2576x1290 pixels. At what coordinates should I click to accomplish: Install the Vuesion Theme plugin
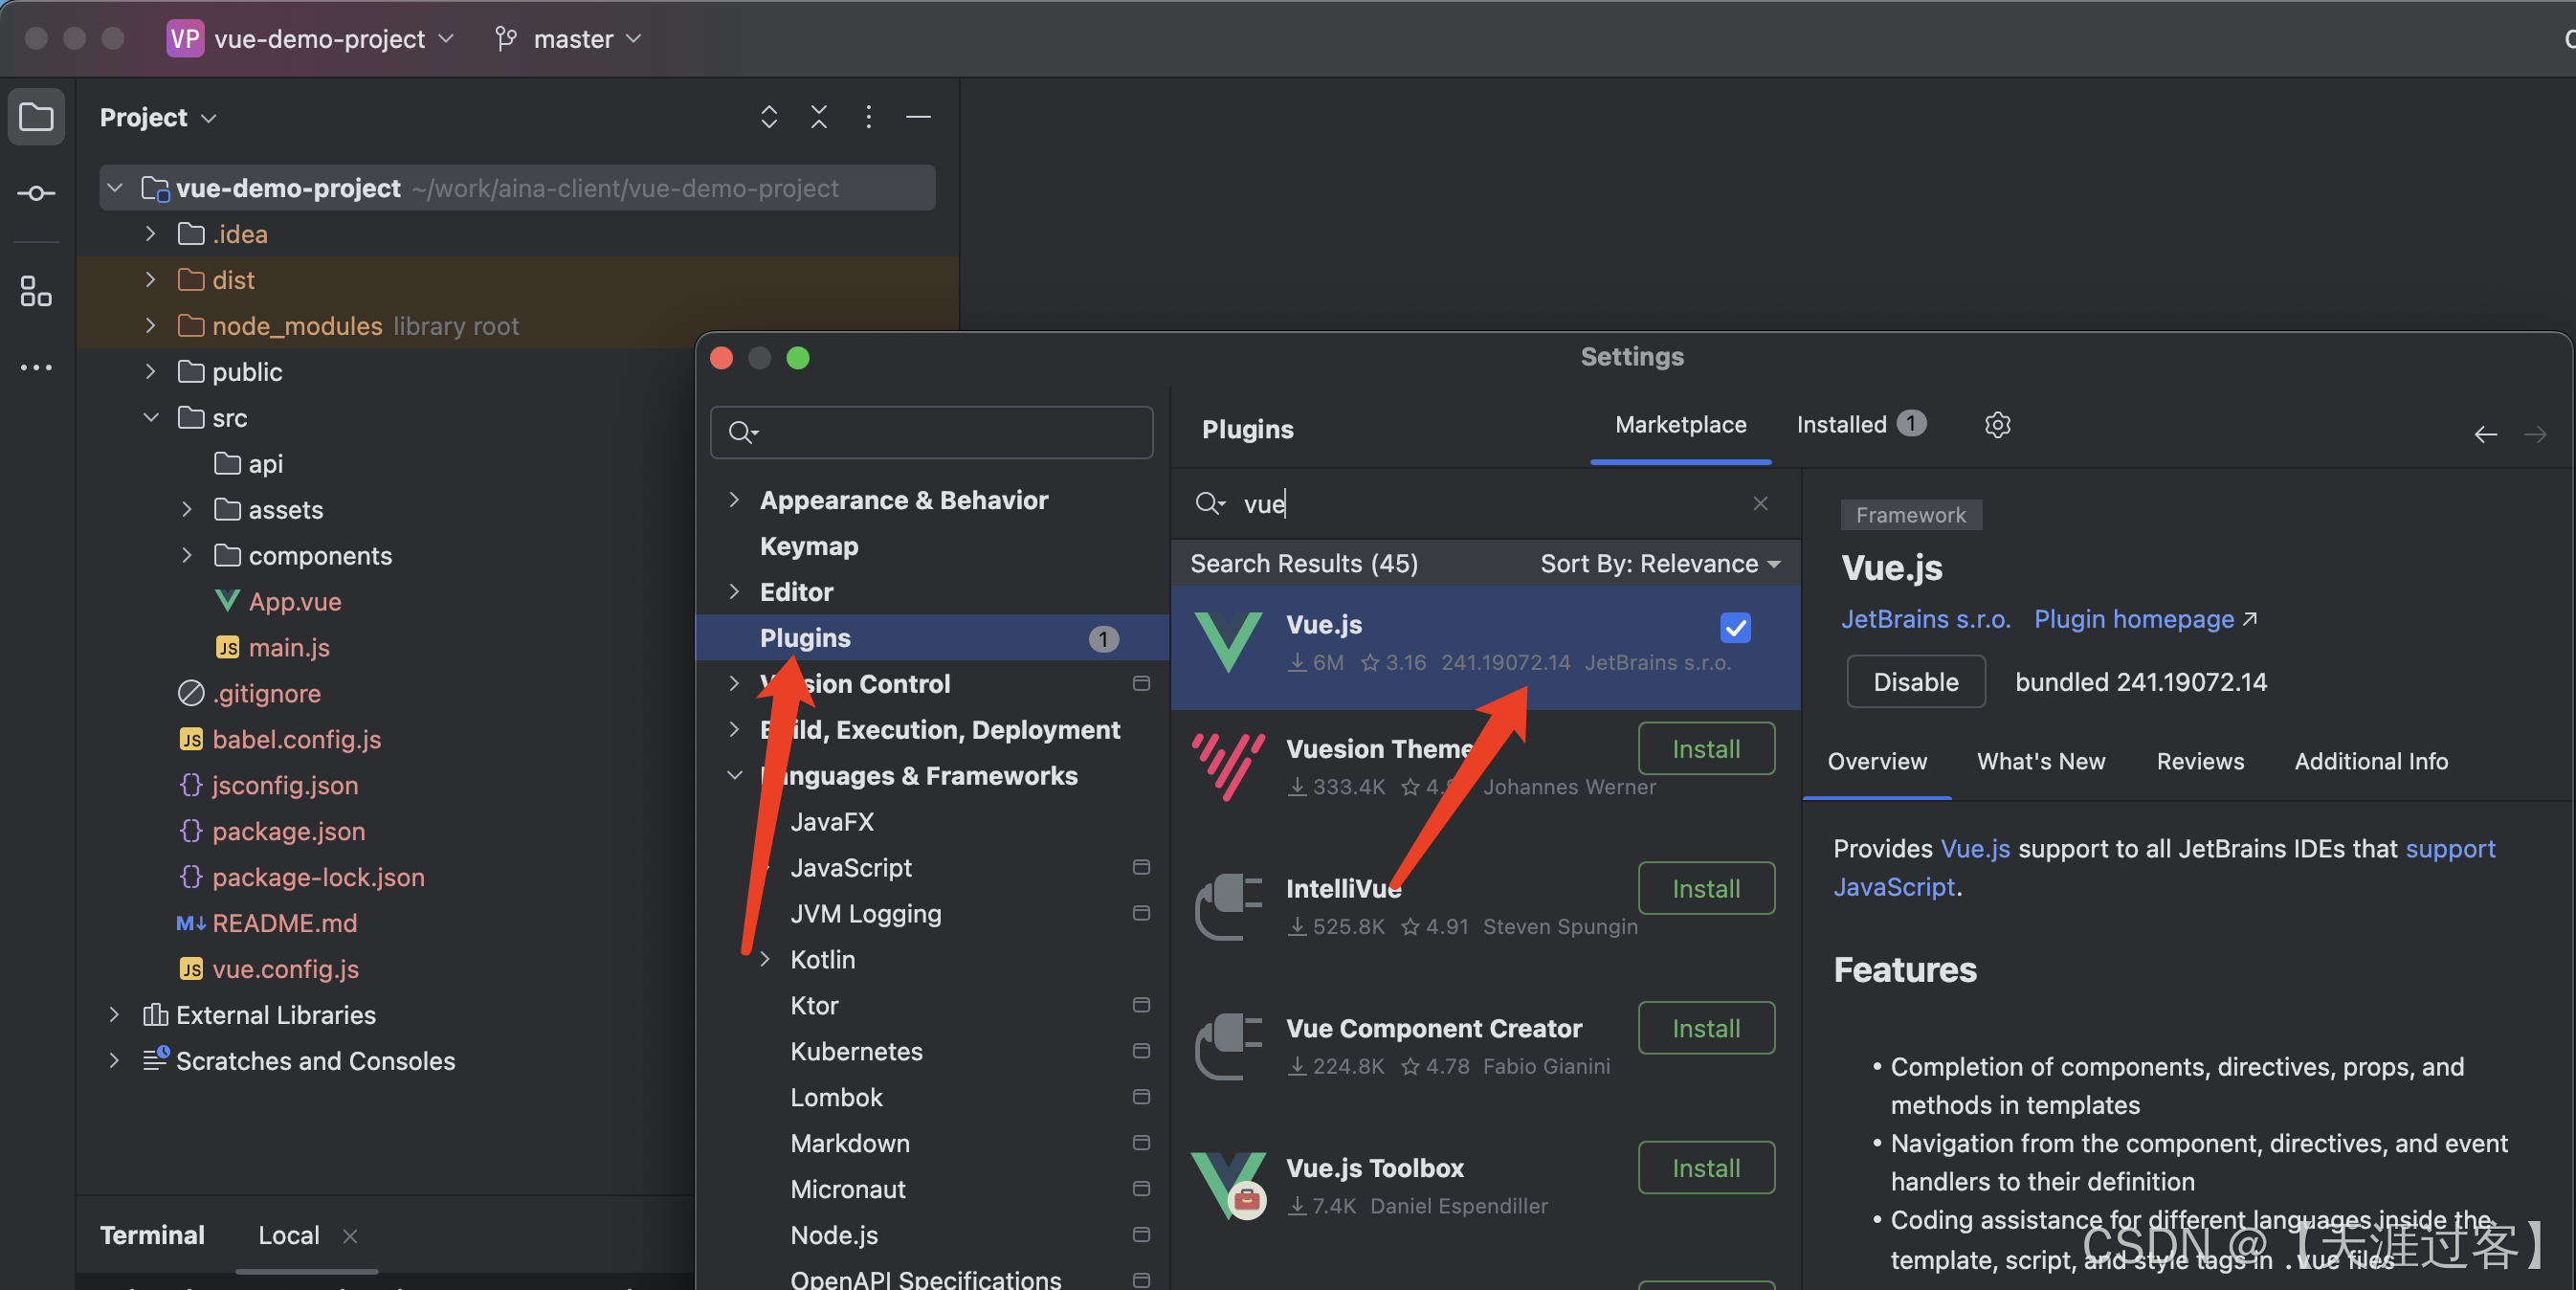point(1706,749)
